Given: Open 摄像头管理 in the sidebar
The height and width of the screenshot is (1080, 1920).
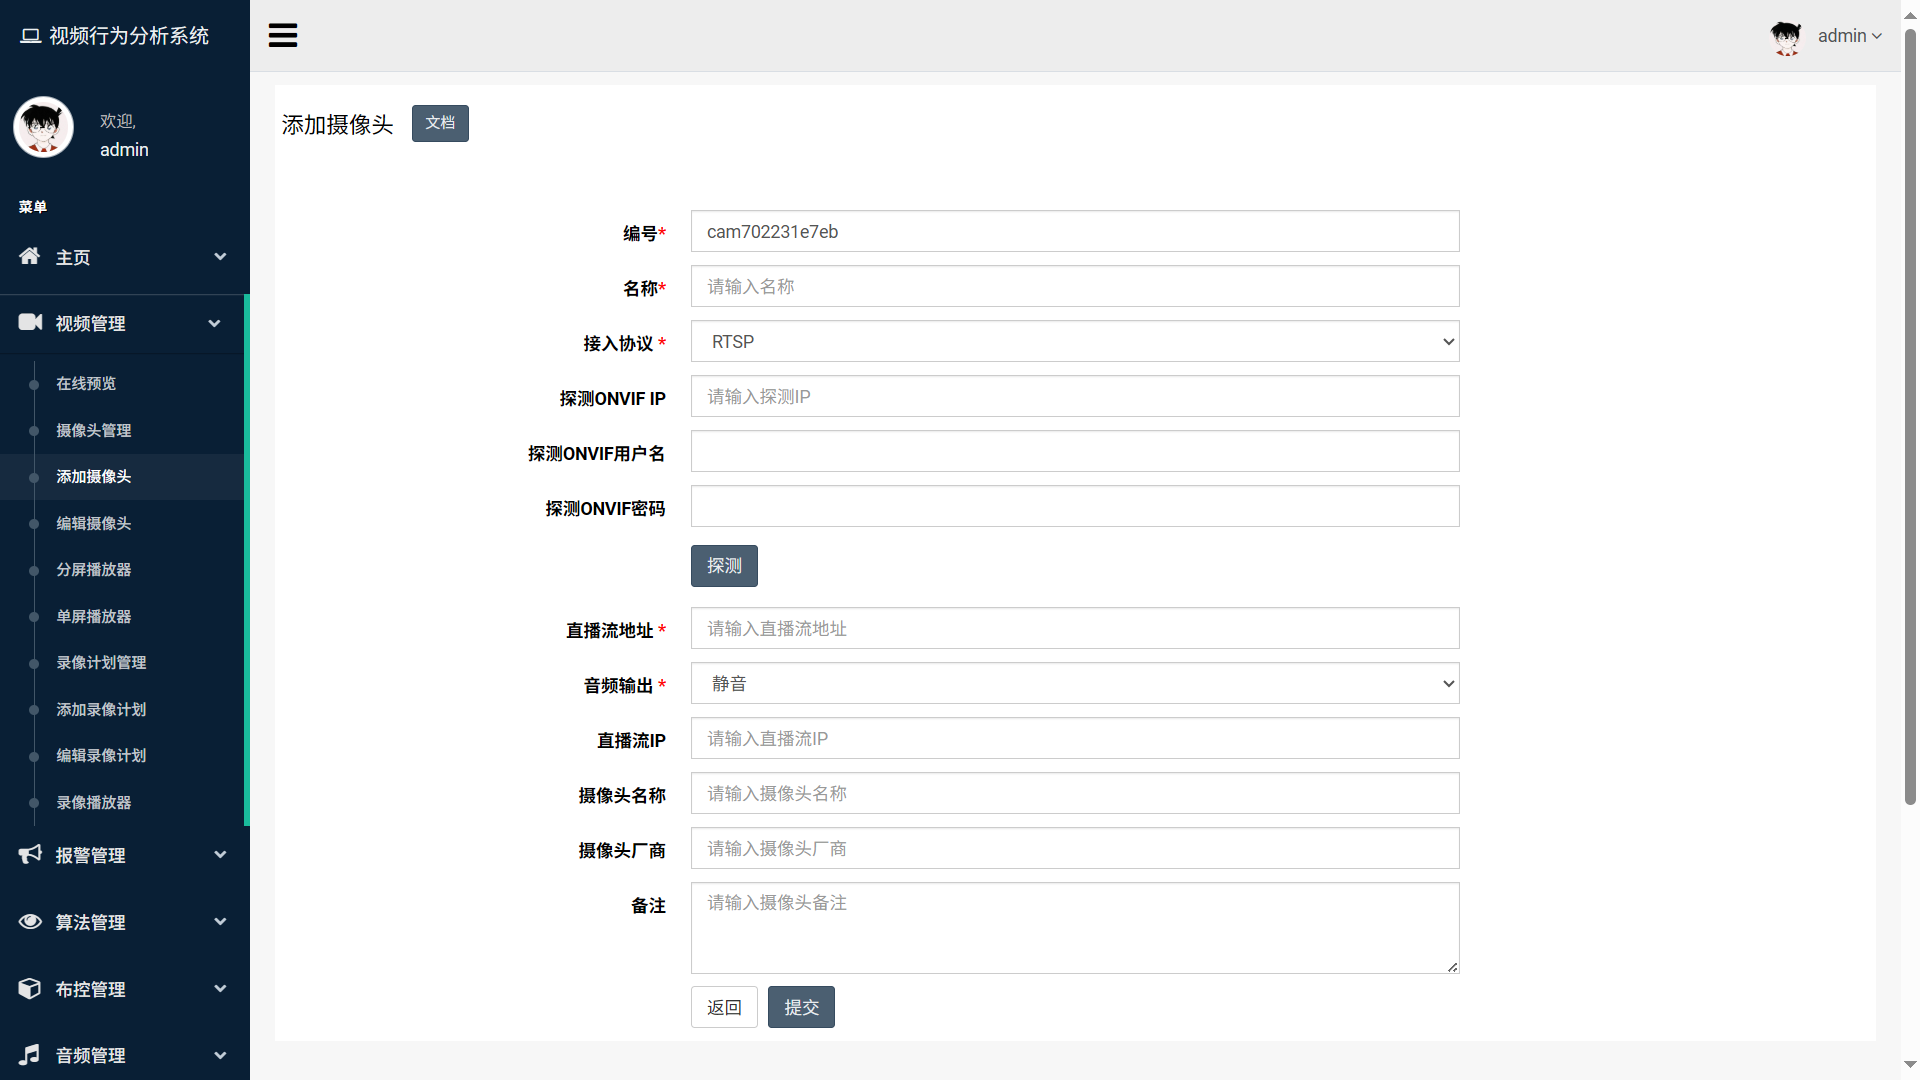Looking at the screenshot, I should 94,430.
